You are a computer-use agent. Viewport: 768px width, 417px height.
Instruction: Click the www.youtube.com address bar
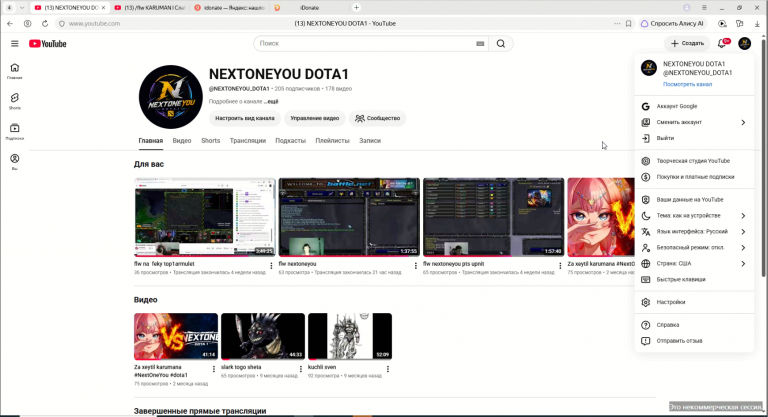pos(94,24)
